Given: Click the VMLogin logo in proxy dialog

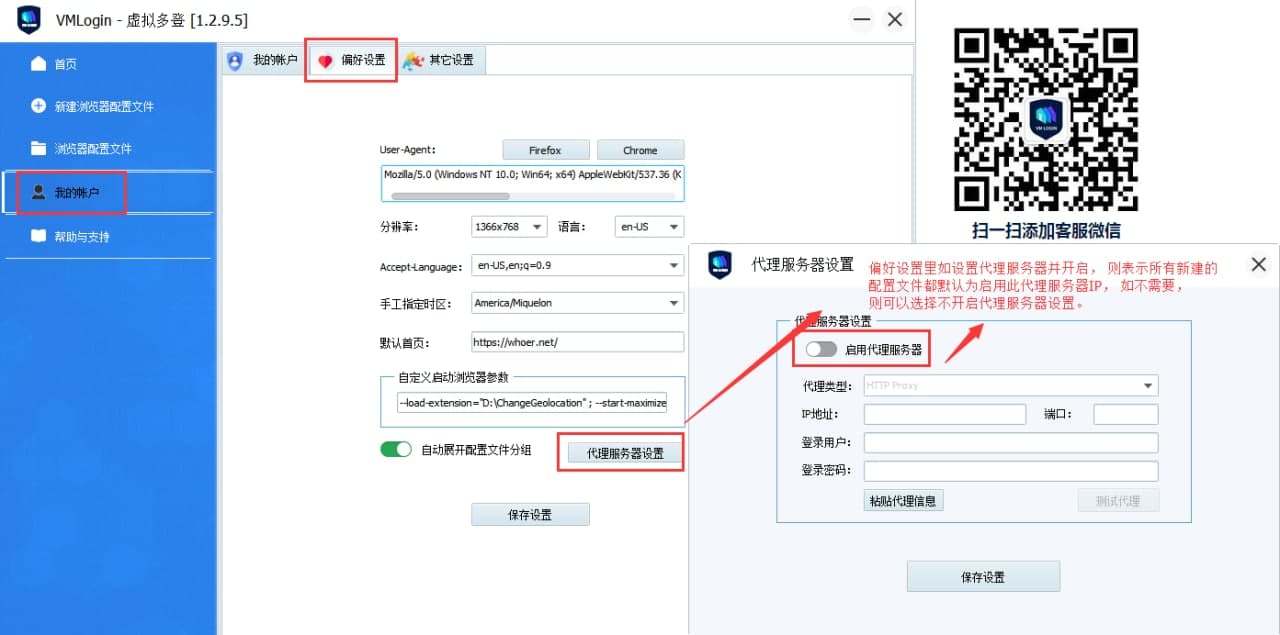Looking at the screenshot, I should click(720, 265).
